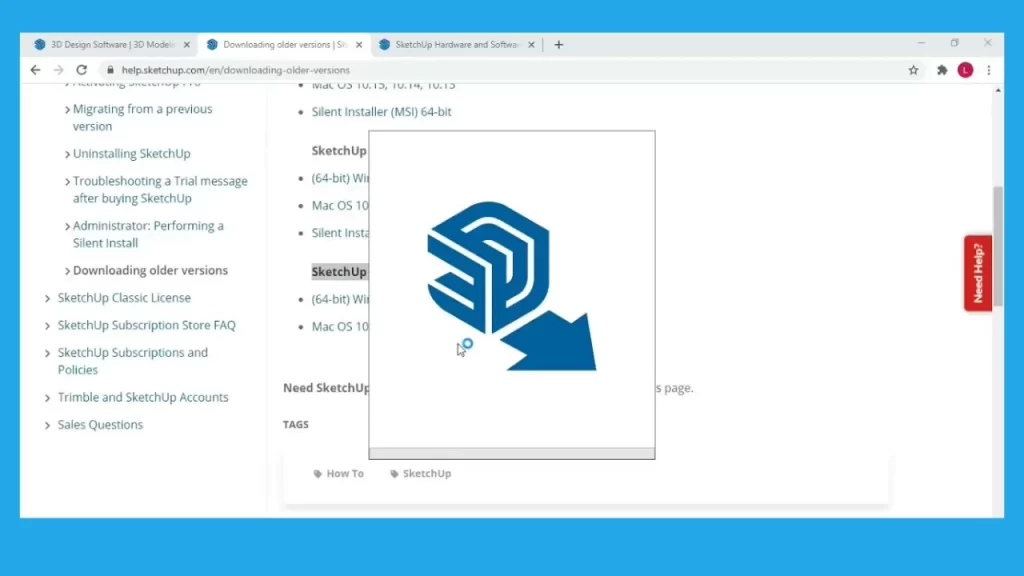Close the Downloading older versions tab
The image size is (1024, 576).
pos(359,44)
